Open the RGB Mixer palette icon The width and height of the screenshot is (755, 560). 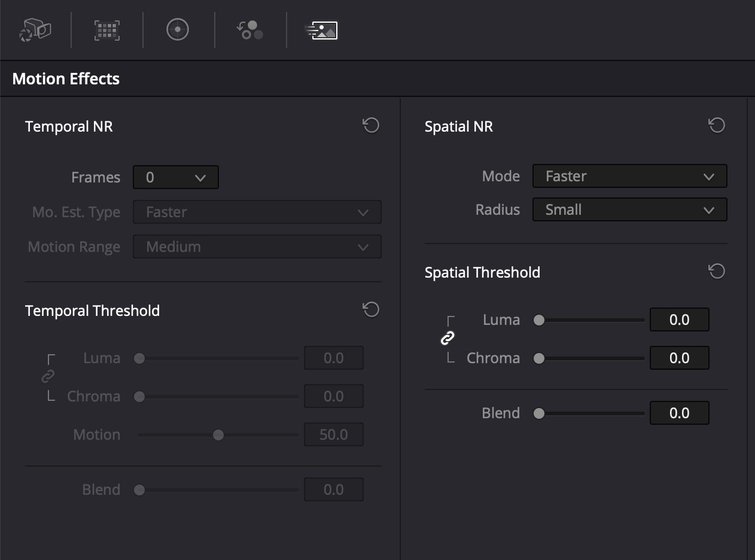click(250, 30)
